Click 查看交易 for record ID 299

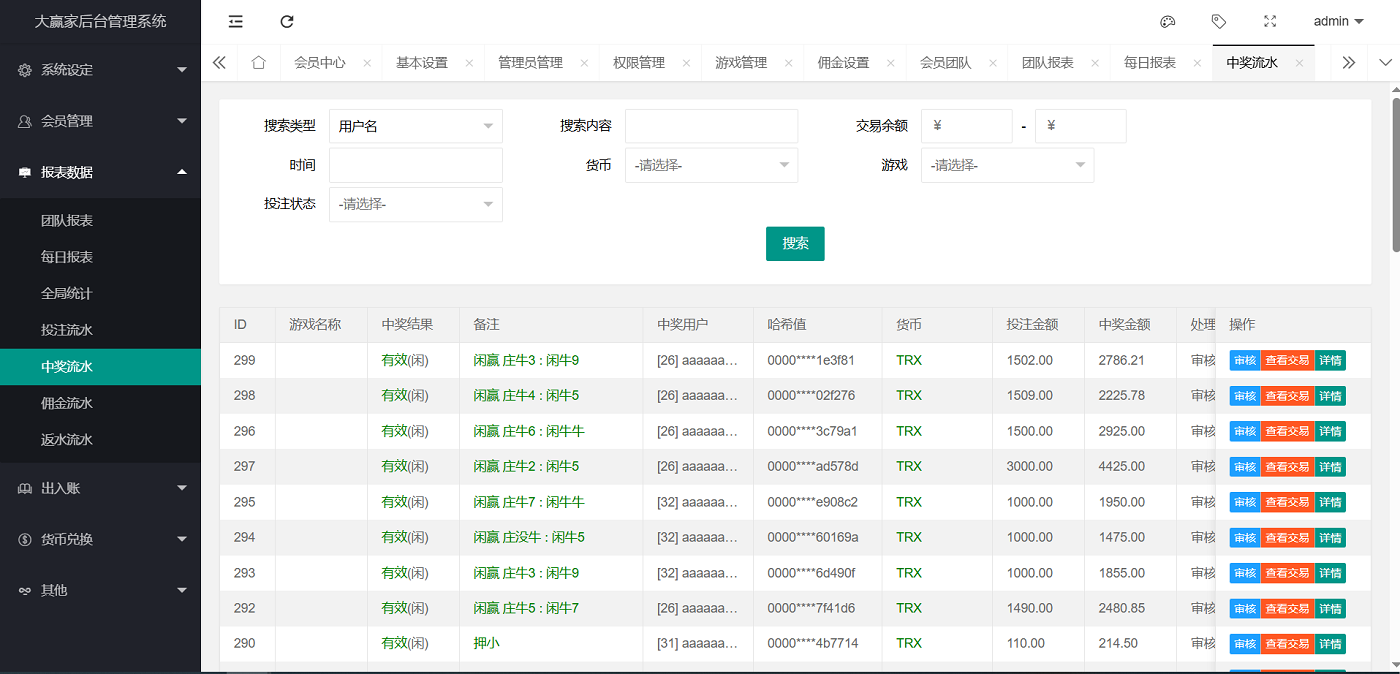[x=1287, y=360]
